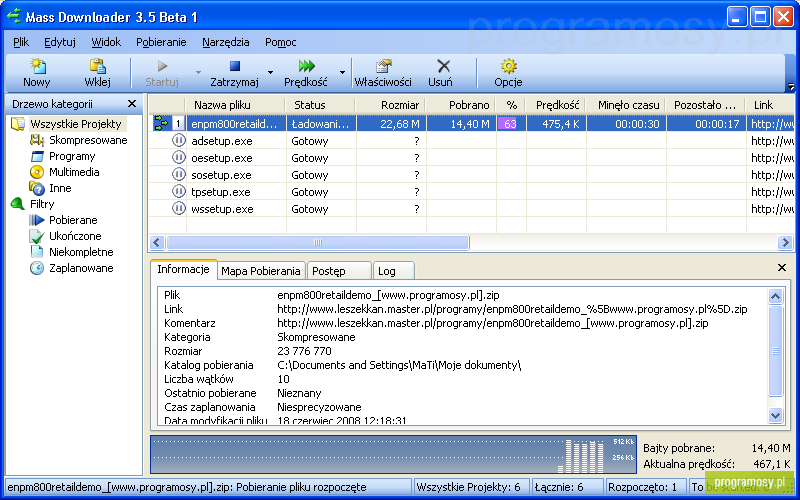Switch to Postęp tab
800x500 pixels.
pyautogui.click(x=339, y=271)
